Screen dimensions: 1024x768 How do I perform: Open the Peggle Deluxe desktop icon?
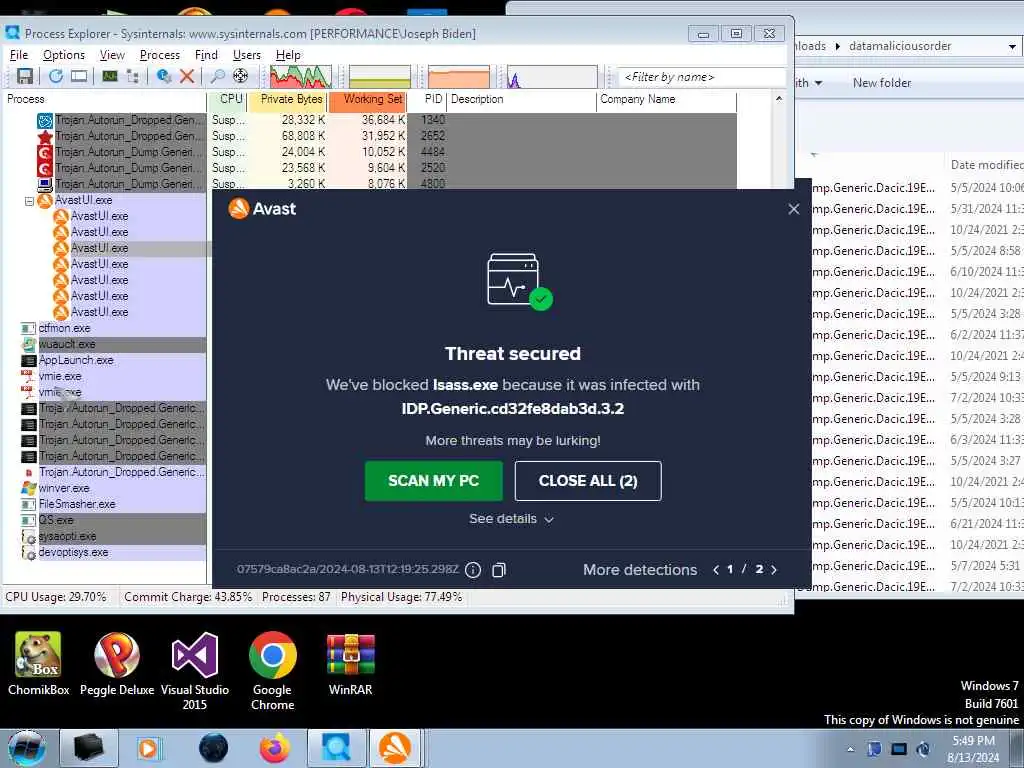point(117,664)
